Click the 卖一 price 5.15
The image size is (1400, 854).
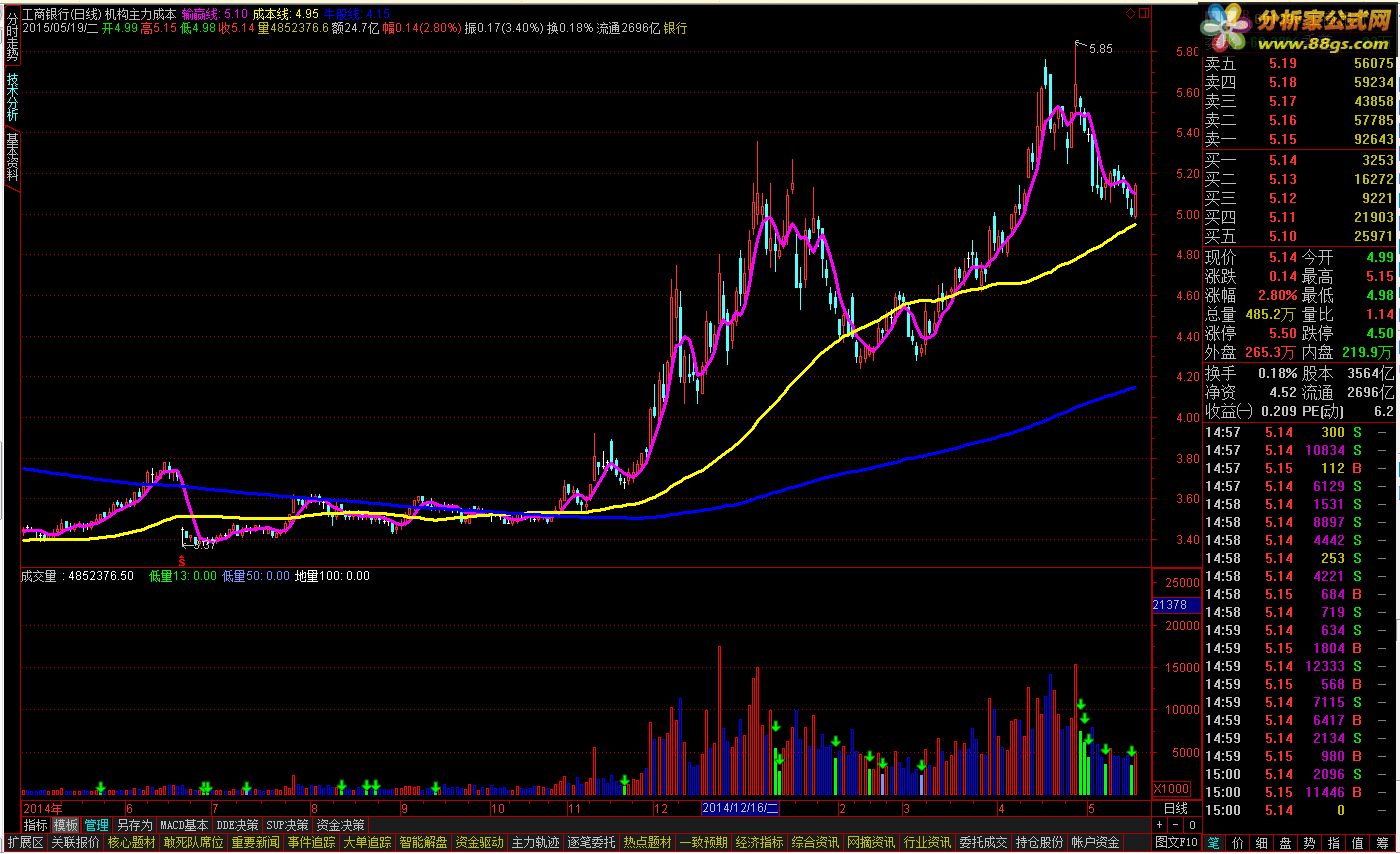coord(1283,139)
